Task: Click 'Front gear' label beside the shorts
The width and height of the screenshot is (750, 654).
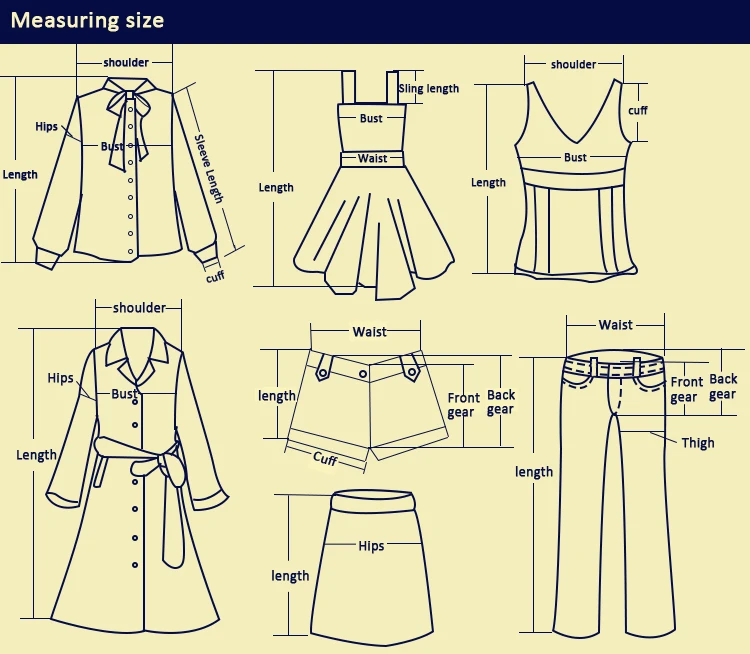Action: pyautogui.click(x=463, y=405)
